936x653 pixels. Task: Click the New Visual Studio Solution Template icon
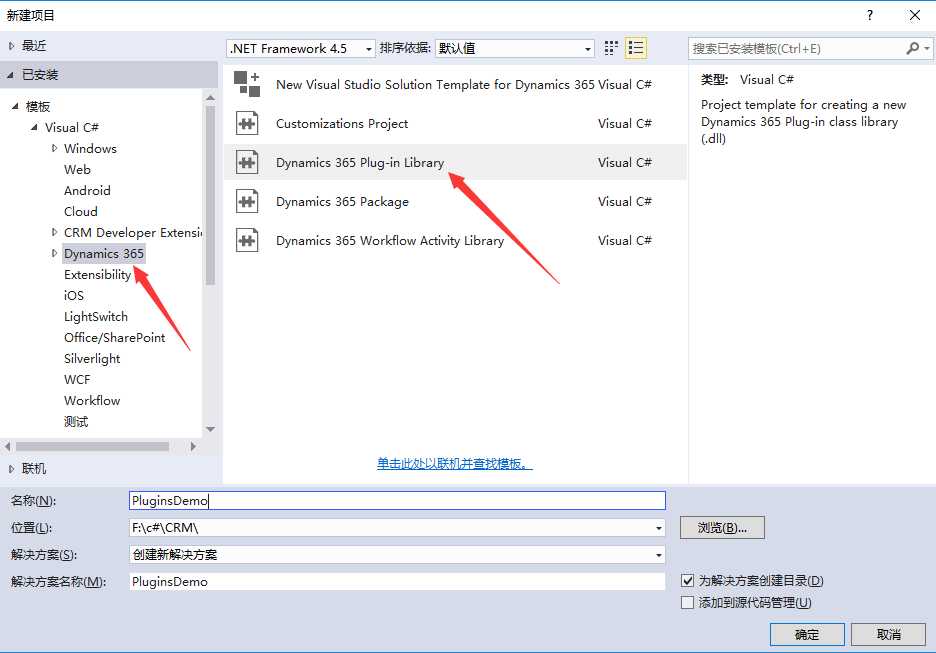click(247, 84)
